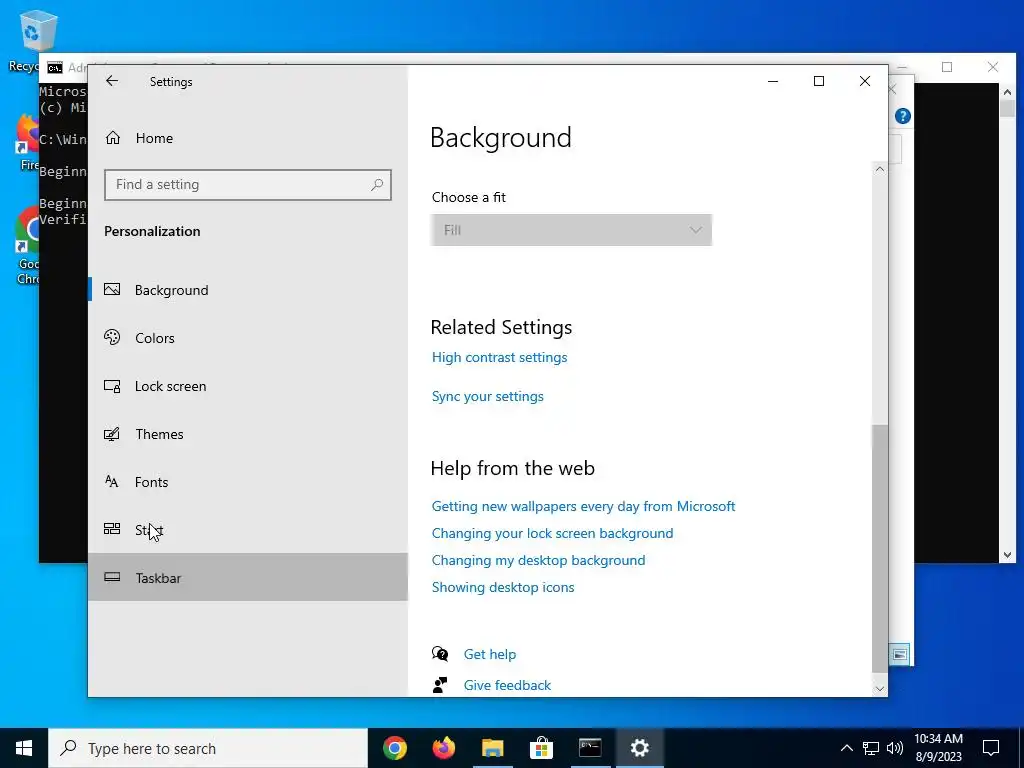This screenshot has width=1024, height=768.
Task: Open Sync your settings link
Action: coord(487,396)
